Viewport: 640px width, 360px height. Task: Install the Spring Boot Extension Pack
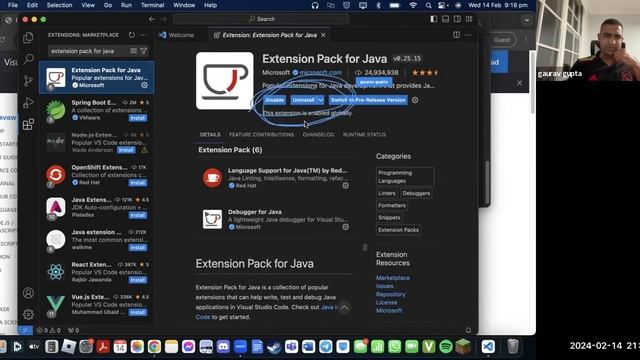138,118
